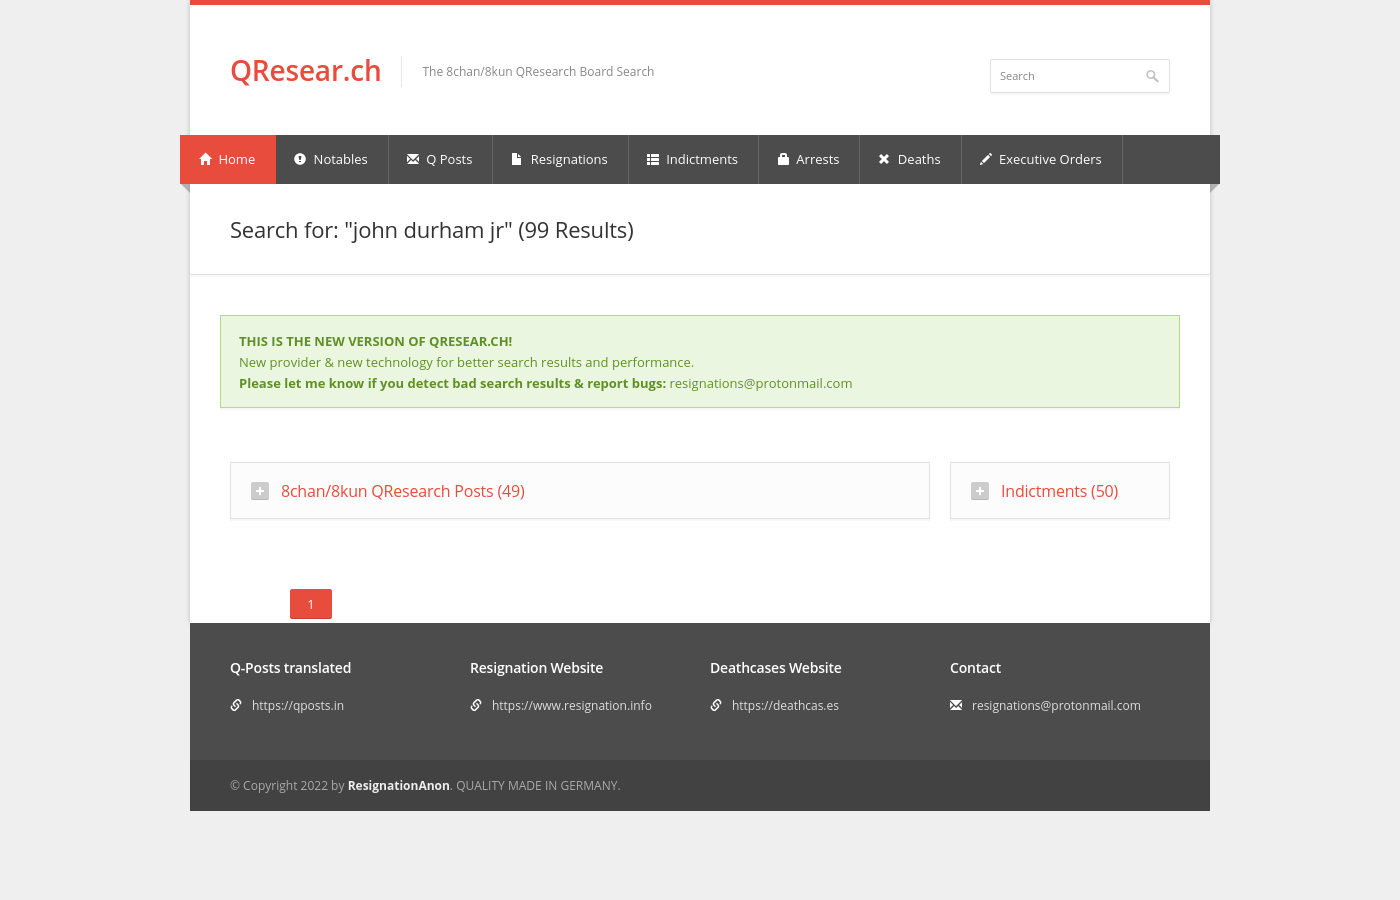This screenshot has height=900, width=1400.
Task: Click email address in green notice box
Action: pyautogui.click(x=761, y=383)
